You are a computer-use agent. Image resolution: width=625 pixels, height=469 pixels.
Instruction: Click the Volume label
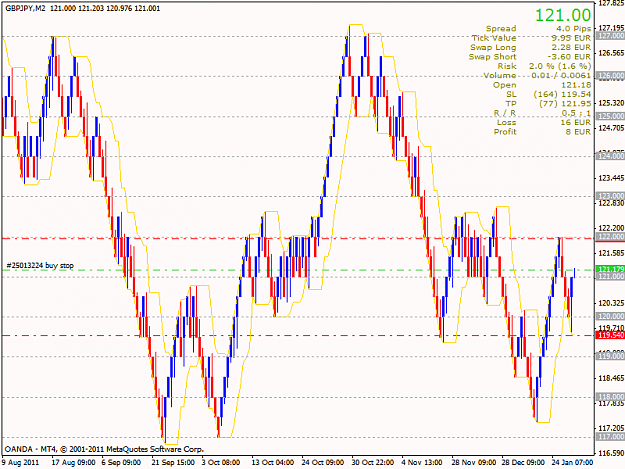click(500, 75)
